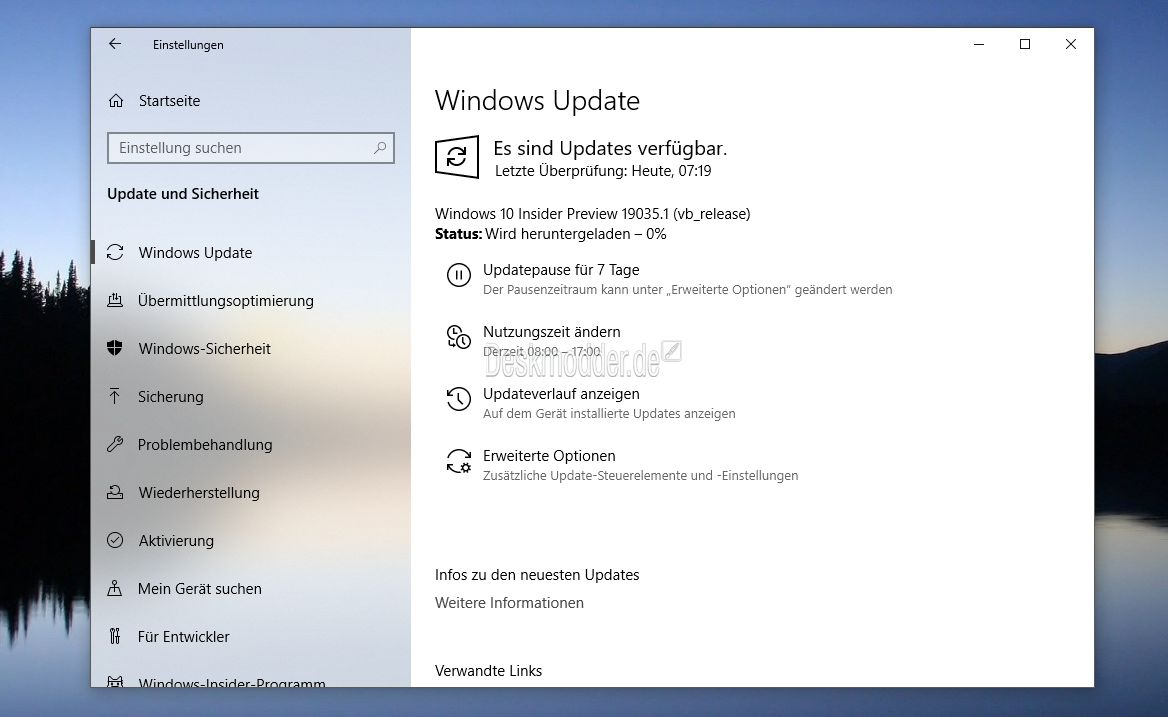
Task: Click 'Infos zu den neuesten Updates' heading
Action: [x=537, y=575]
